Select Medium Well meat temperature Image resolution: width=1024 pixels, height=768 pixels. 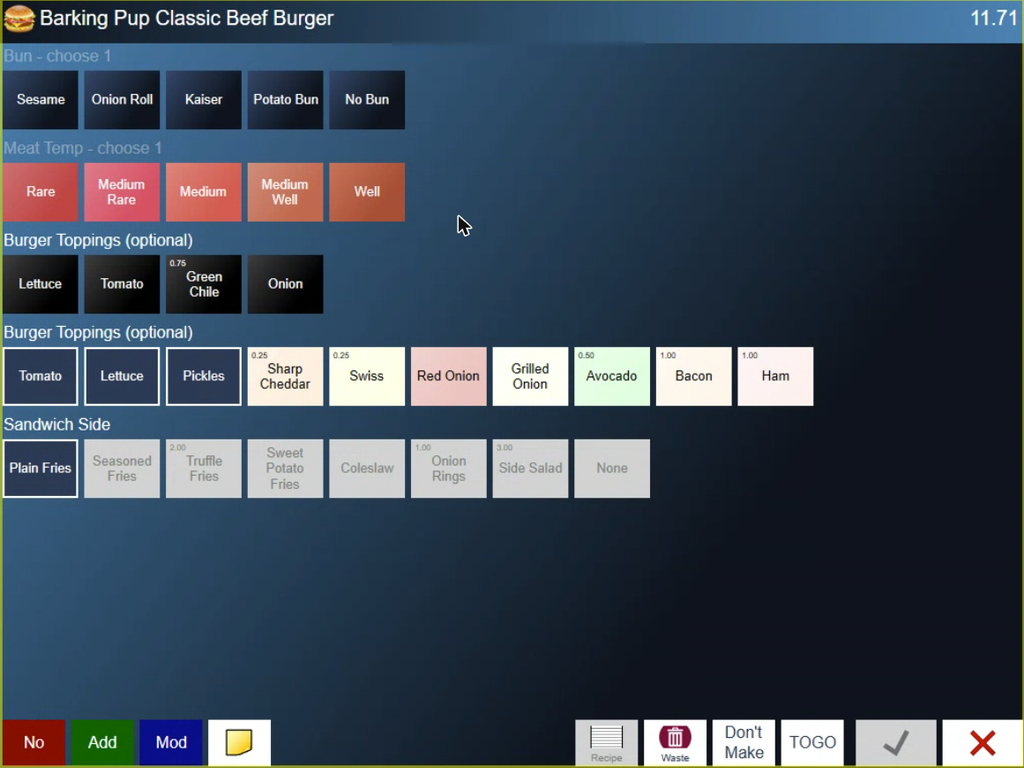click(285, 192)
